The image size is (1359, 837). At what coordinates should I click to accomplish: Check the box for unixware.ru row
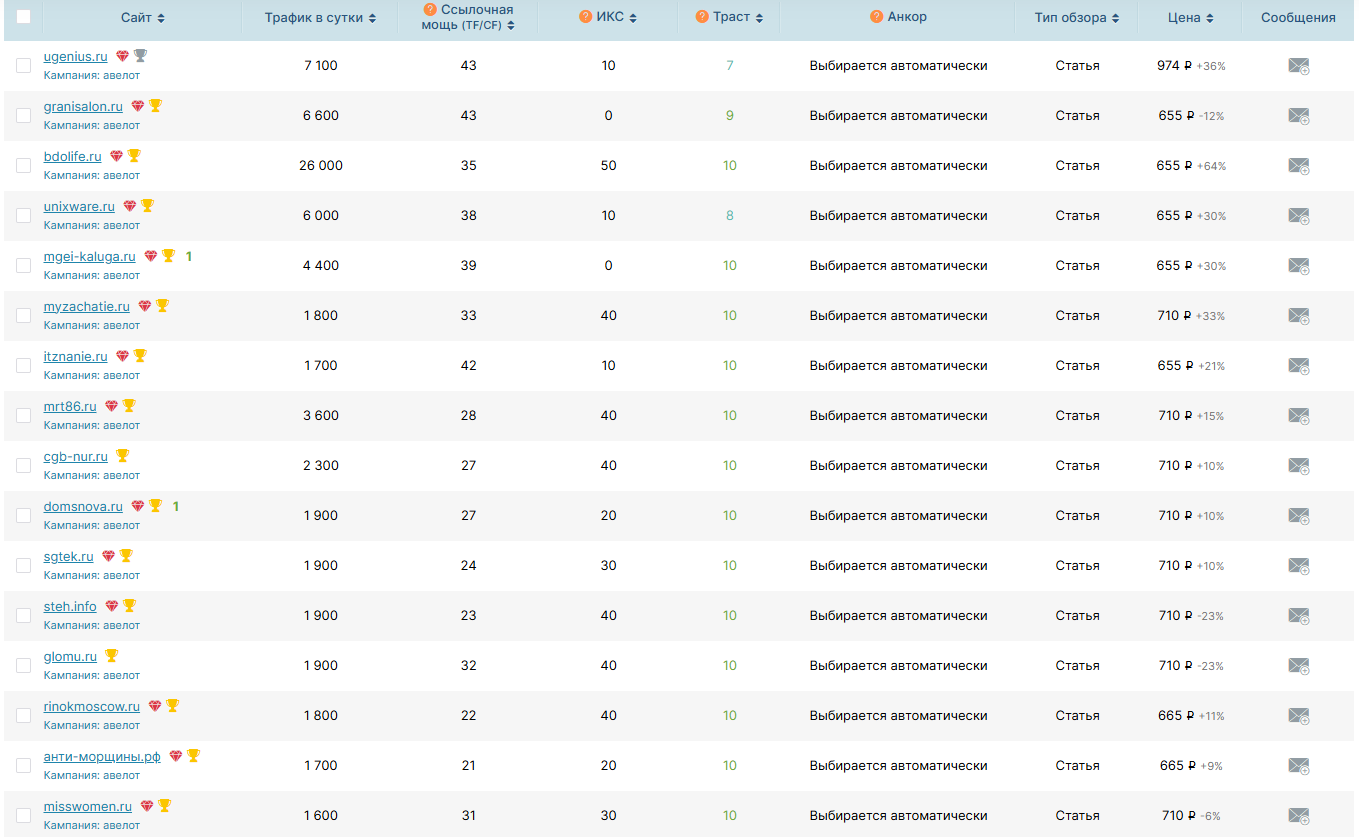point(23,216)
